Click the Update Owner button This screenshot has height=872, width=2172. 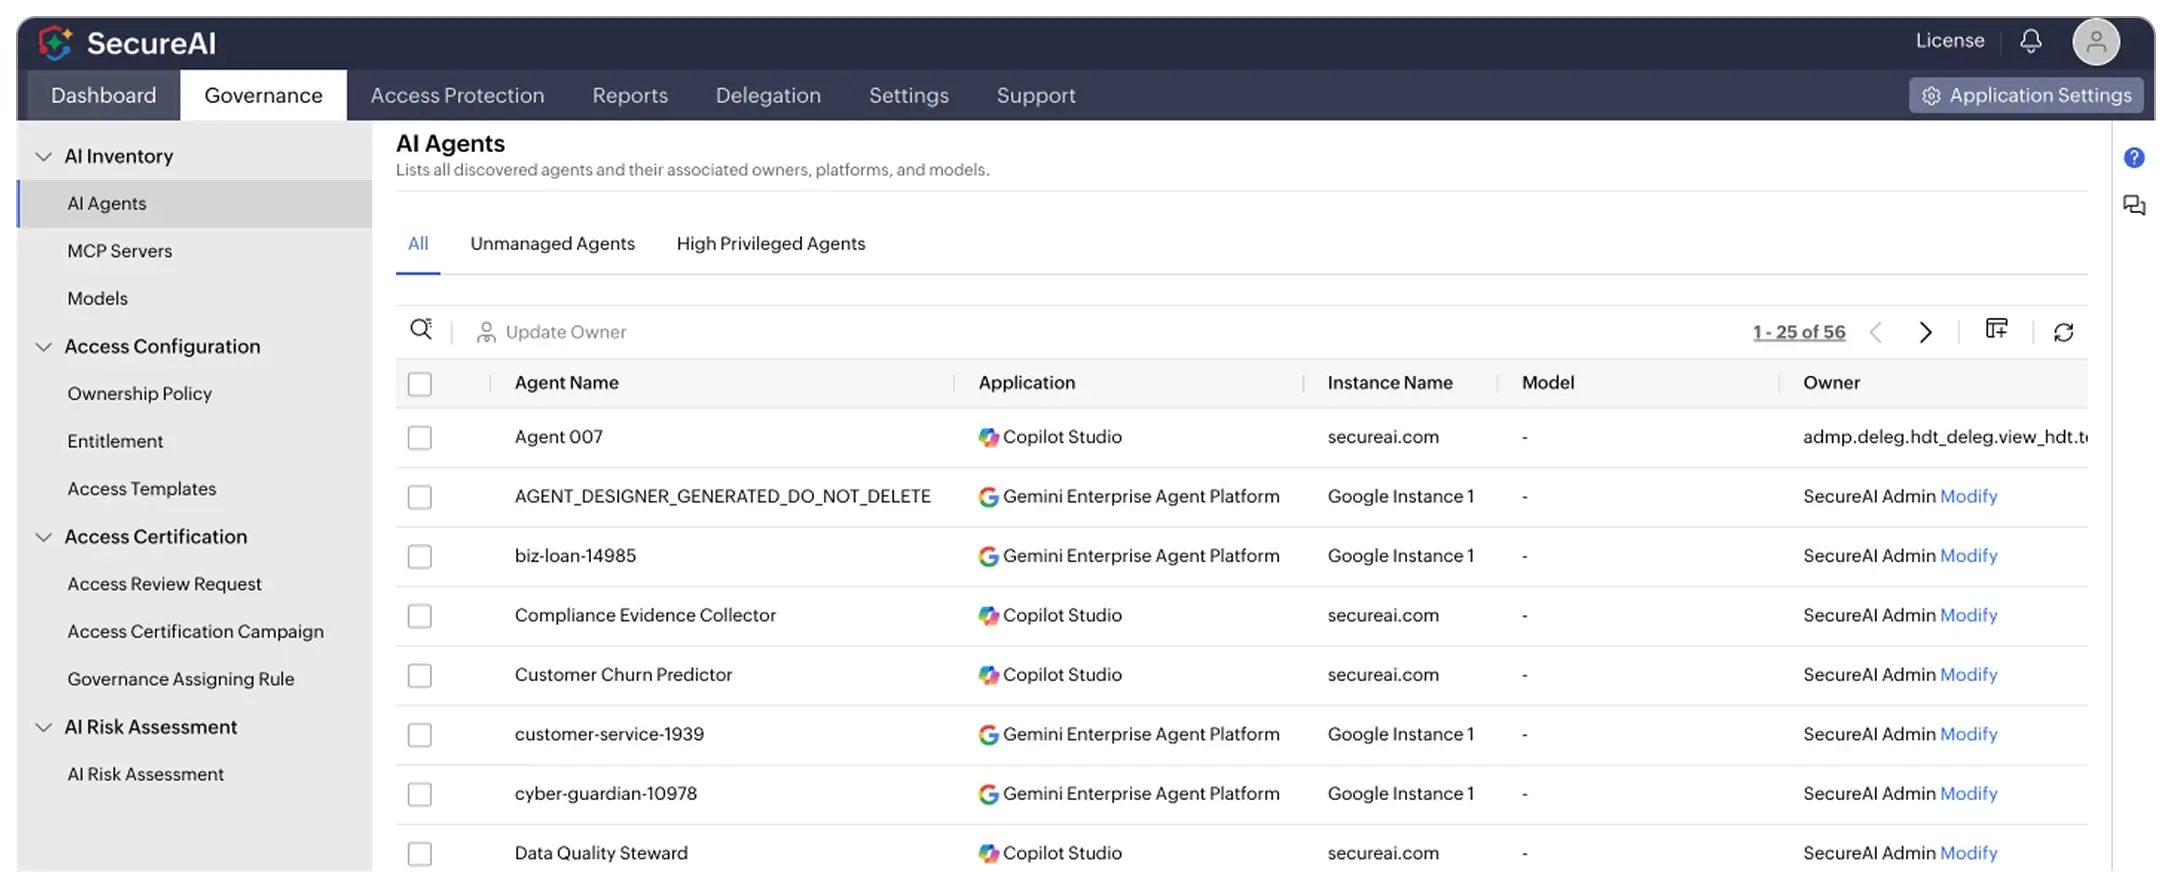click(x=552, y=332)
